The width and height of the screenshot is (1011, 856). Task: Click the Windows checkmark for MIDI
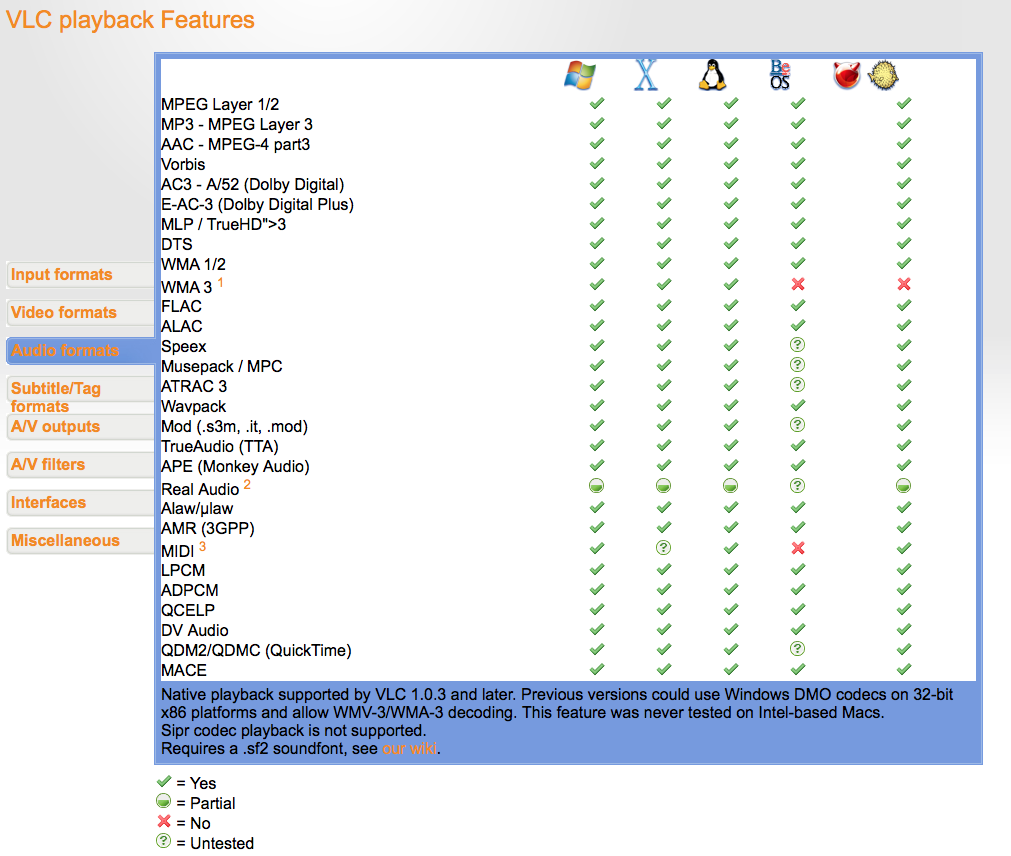coord(597,549)
